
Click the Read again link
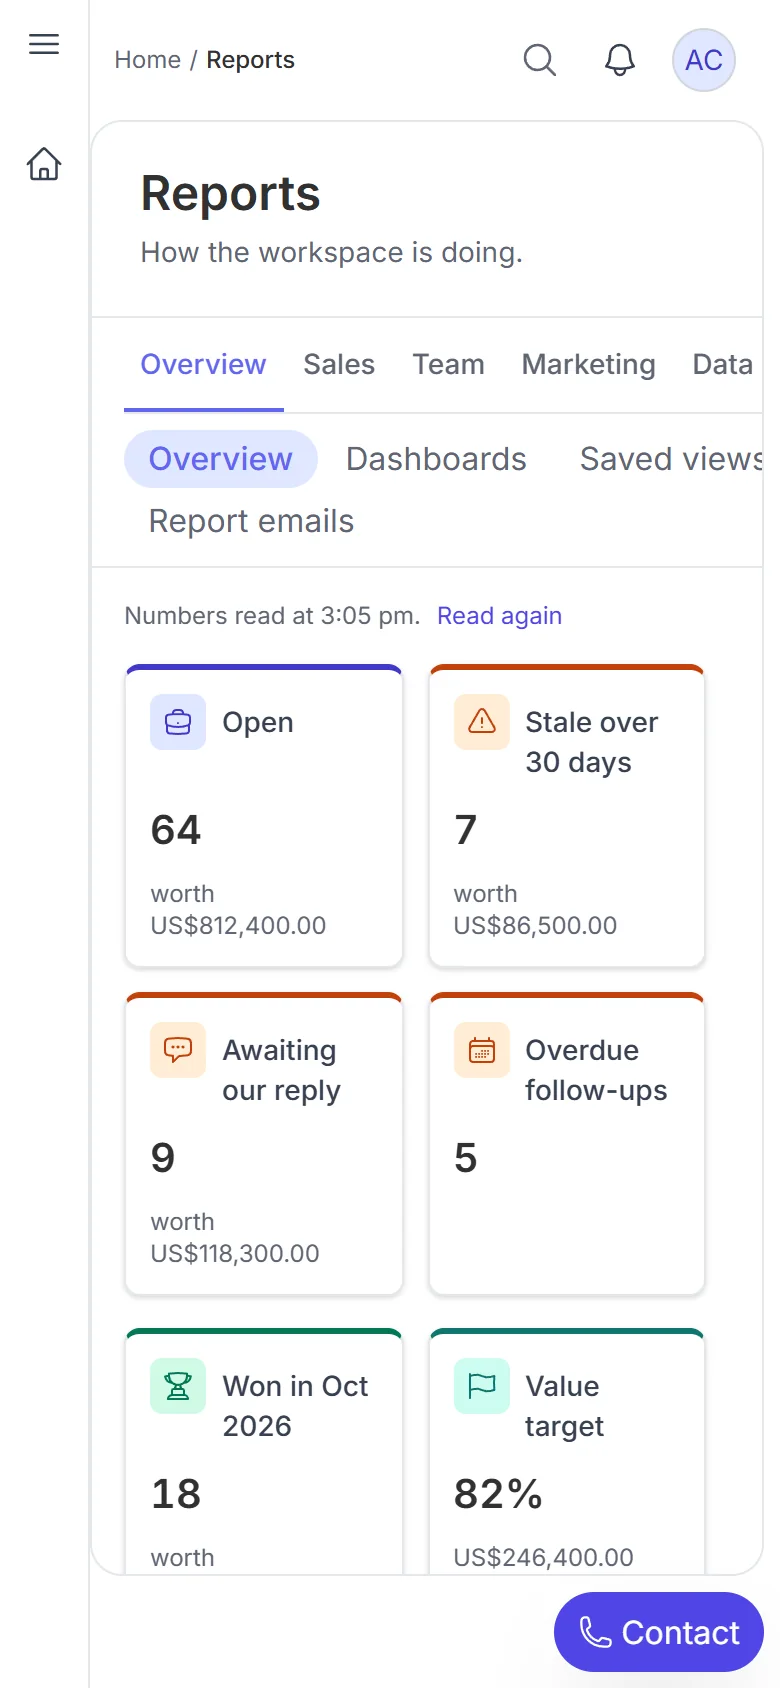pos(499,616)
